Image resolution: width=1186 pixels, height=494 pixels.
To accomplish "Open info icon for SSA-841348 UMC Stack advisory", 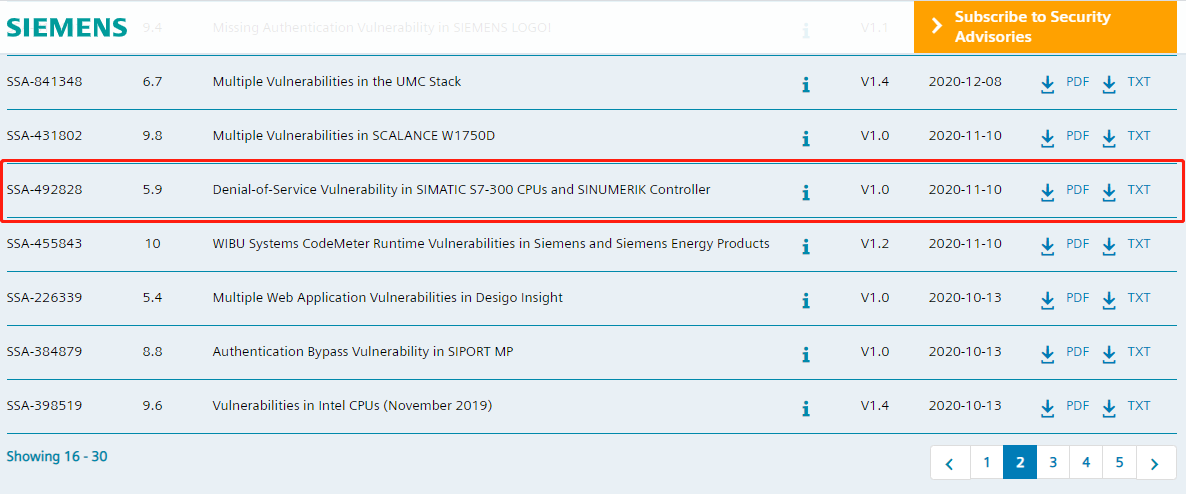I will pos(806,85).
